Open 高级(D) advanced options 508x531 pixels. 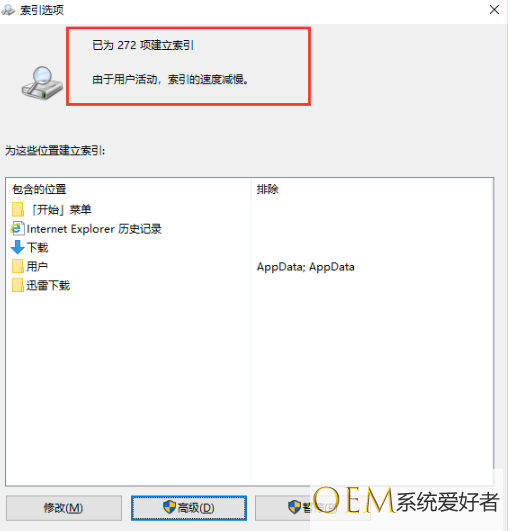189,508
